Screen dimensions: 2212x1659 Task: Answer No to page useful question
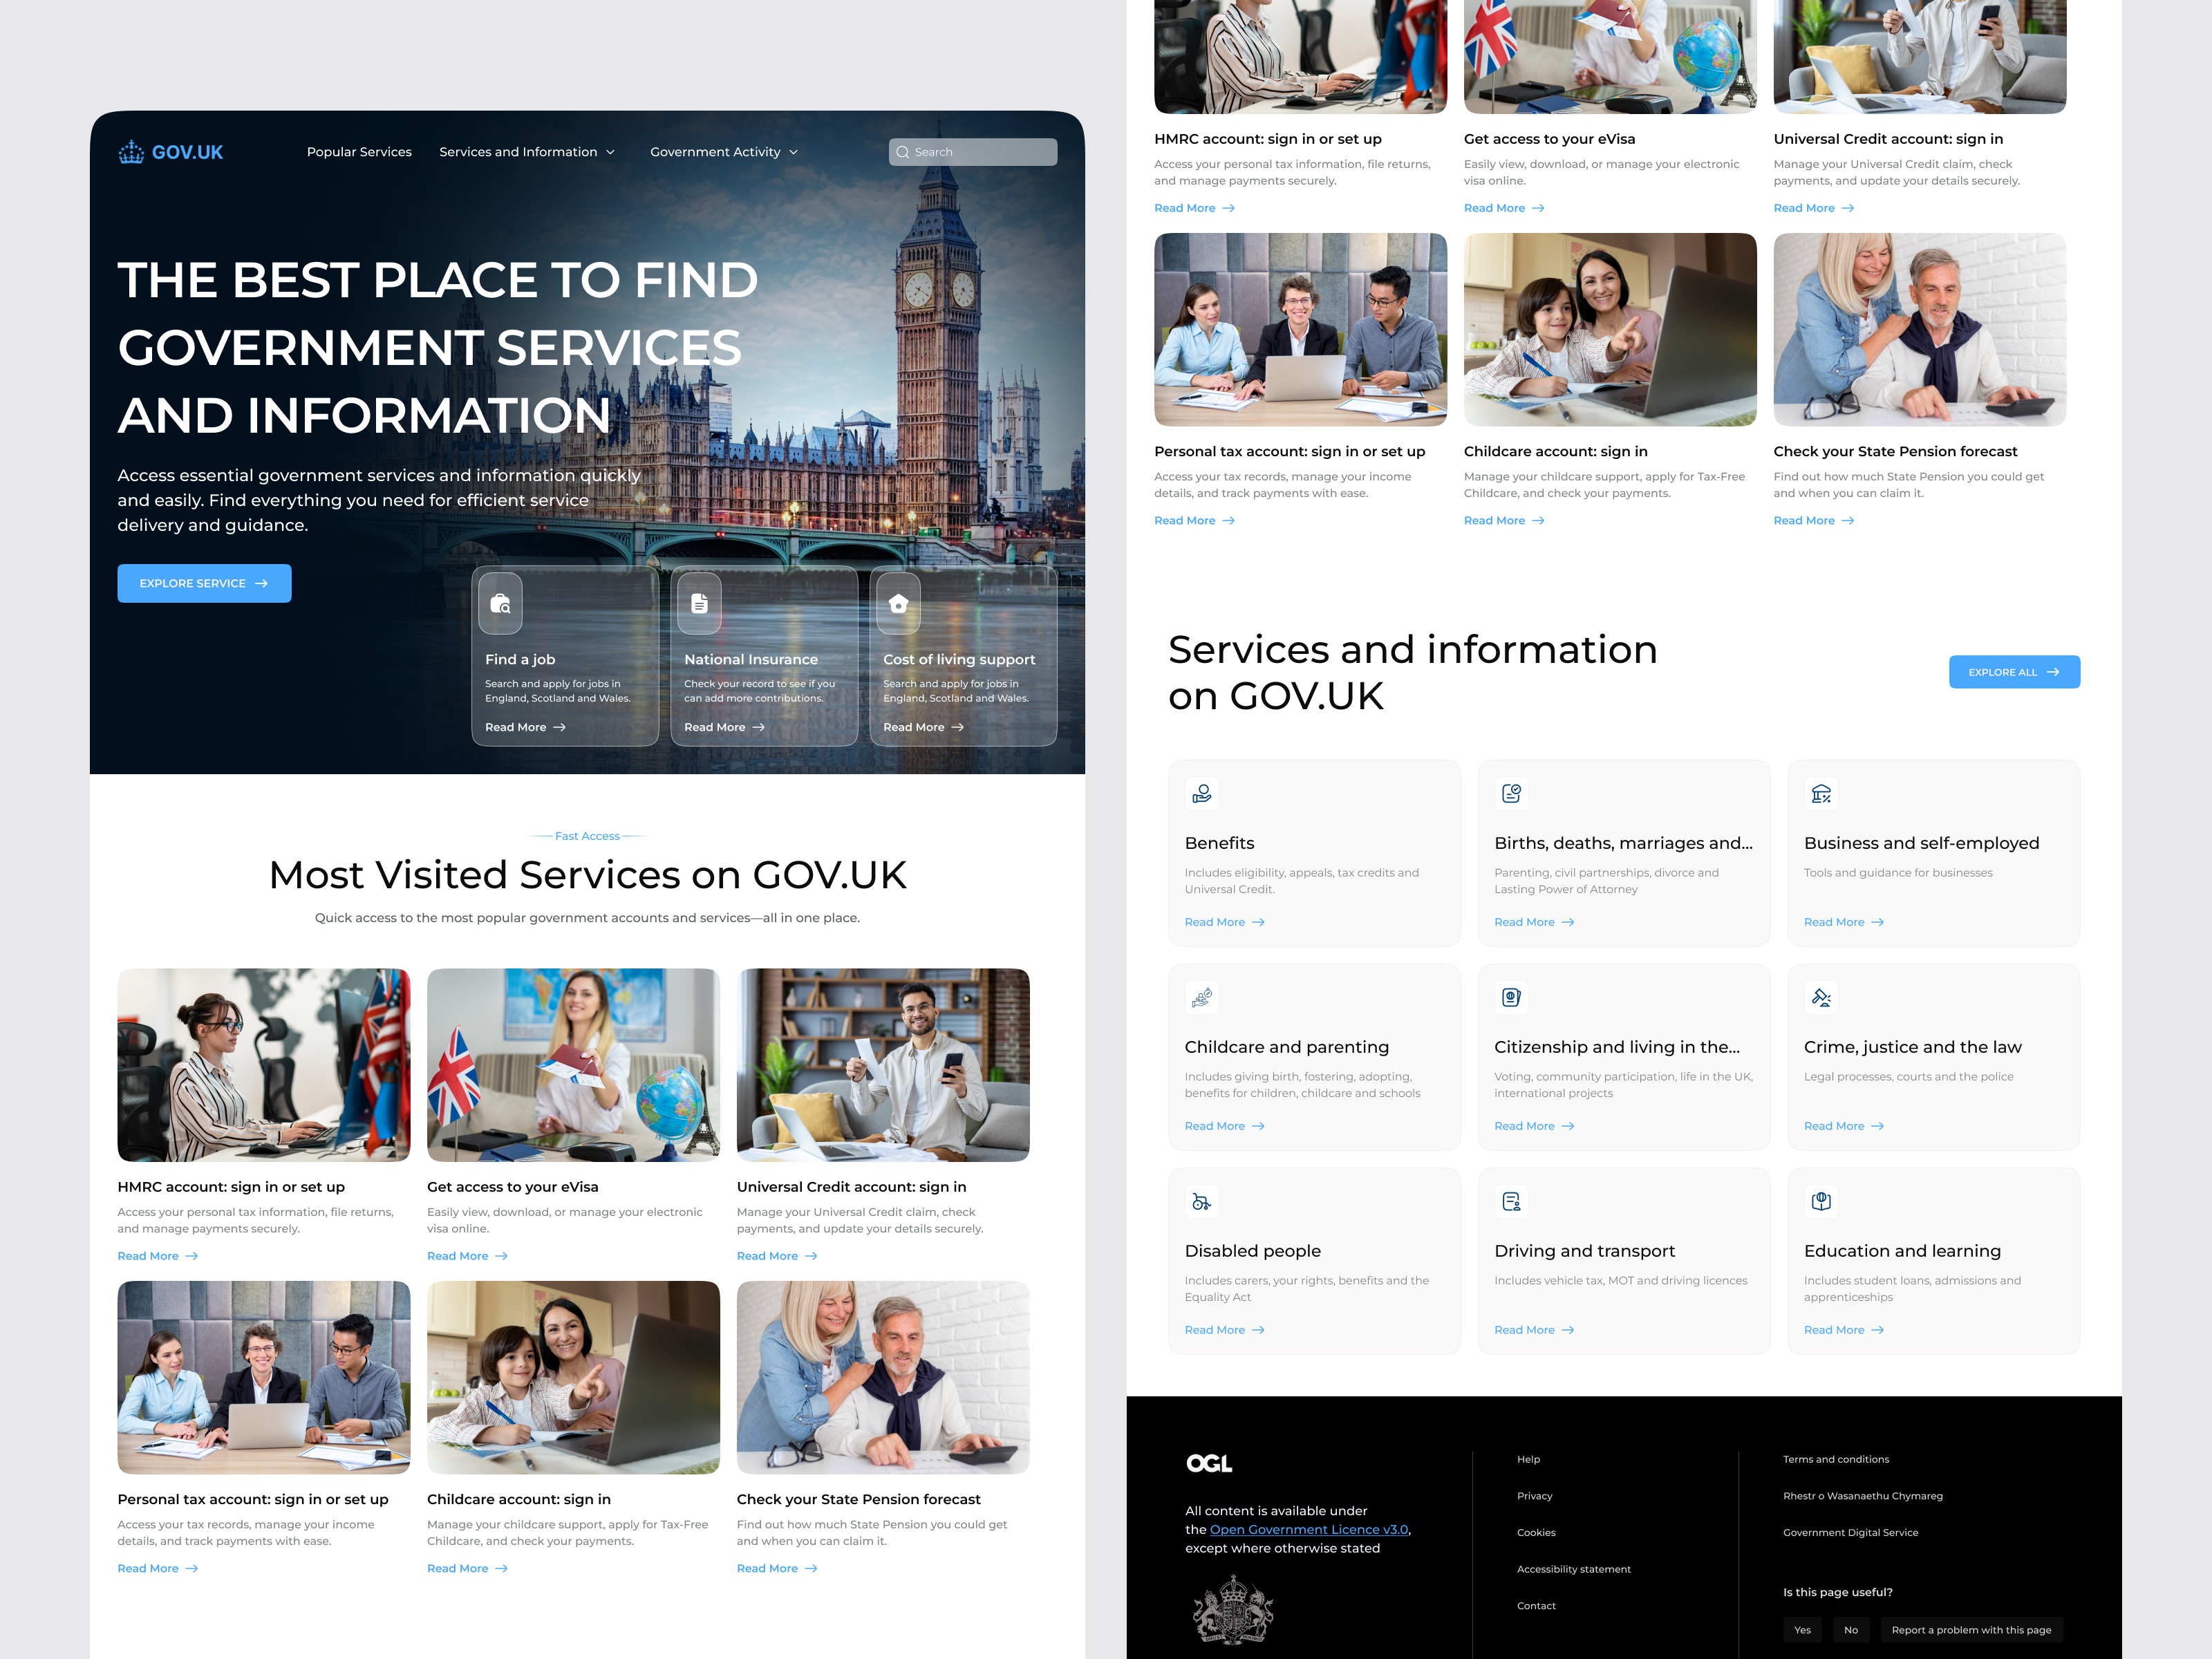pos(1850,1630)
